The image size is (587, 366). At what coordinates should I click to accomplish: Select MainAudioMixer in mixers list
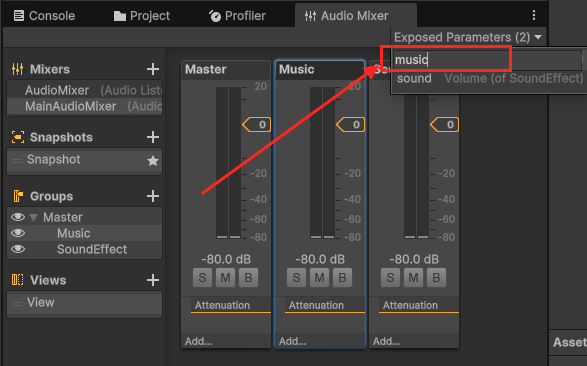pos(85,106)
